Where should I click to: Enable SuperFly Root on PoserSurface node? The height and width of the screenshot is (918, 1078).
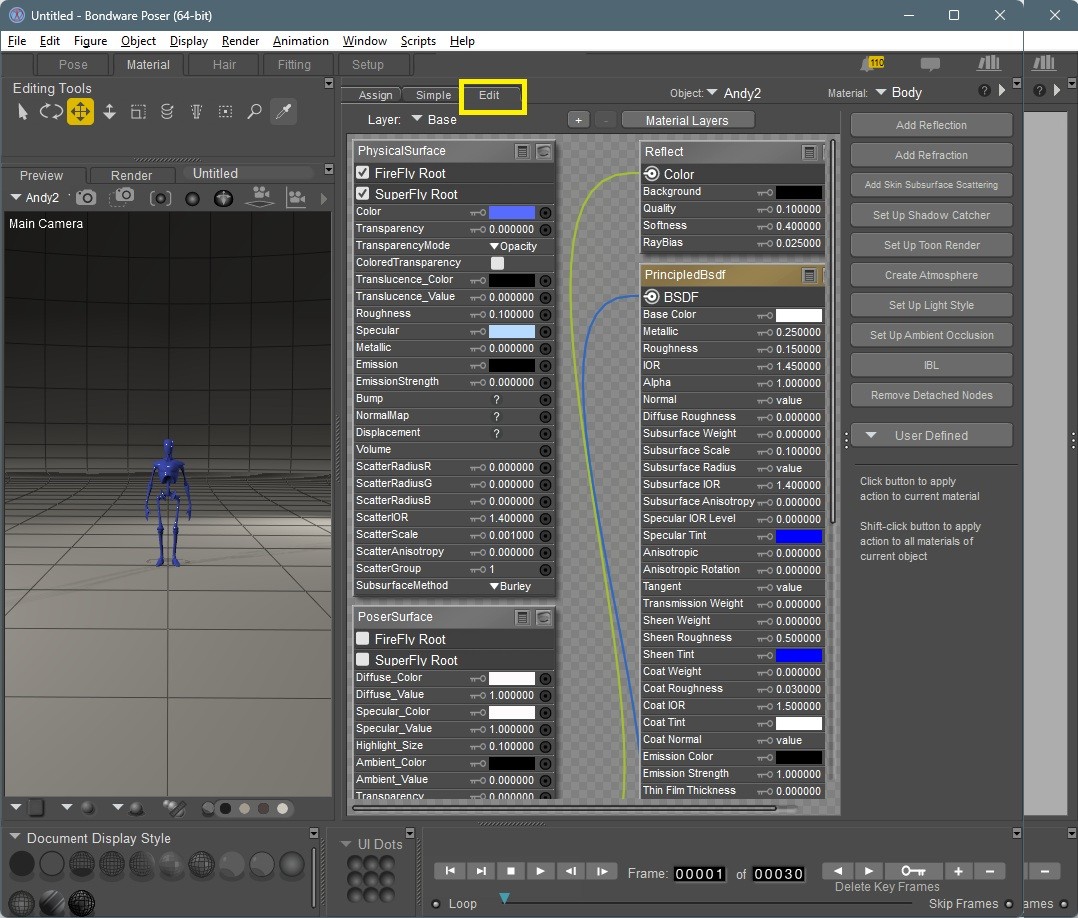pos(363,660)
